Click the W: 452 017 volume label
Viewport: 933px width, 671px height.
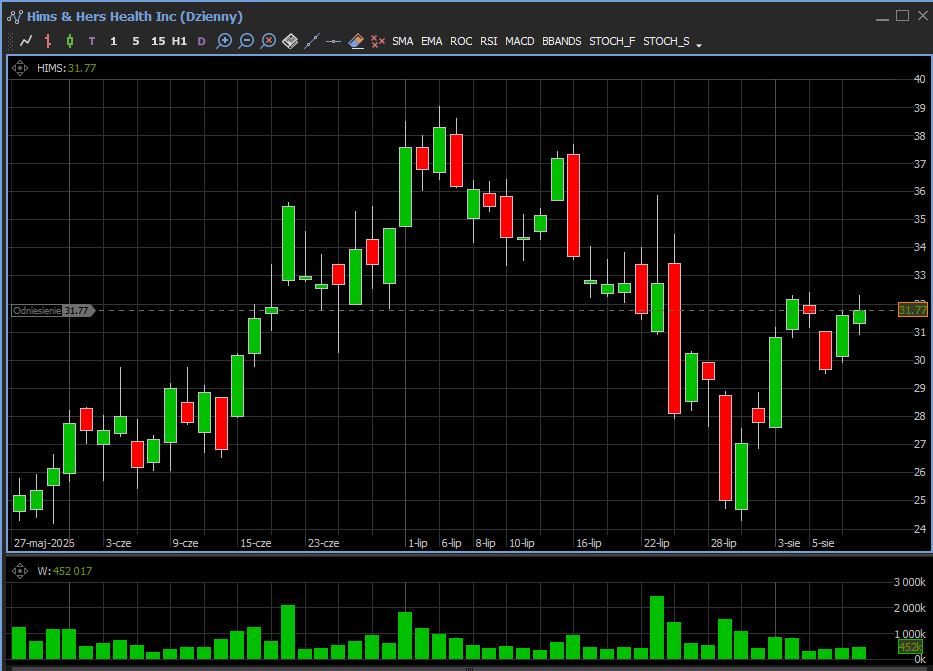coord(64,571)
